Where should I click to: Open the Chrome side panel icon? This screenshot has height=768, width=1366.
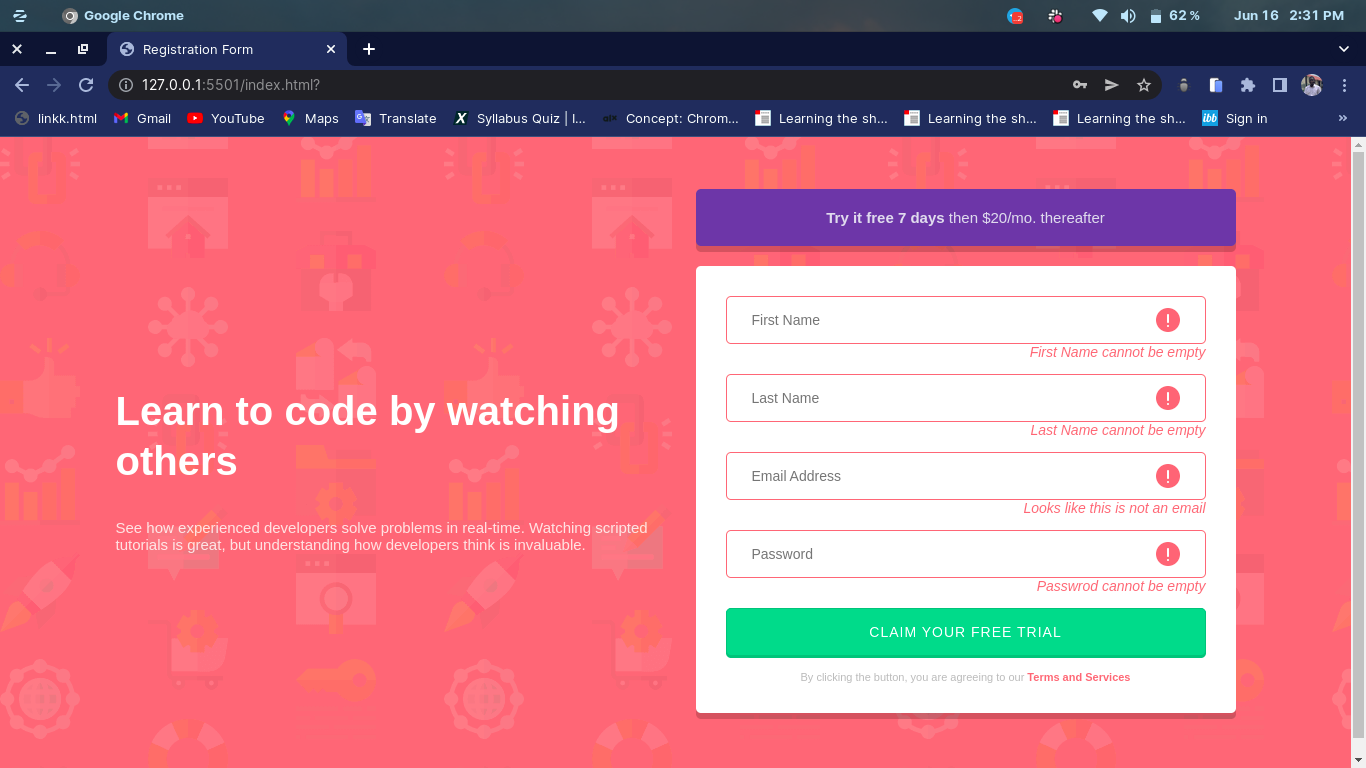click(x=1279, y=85)
